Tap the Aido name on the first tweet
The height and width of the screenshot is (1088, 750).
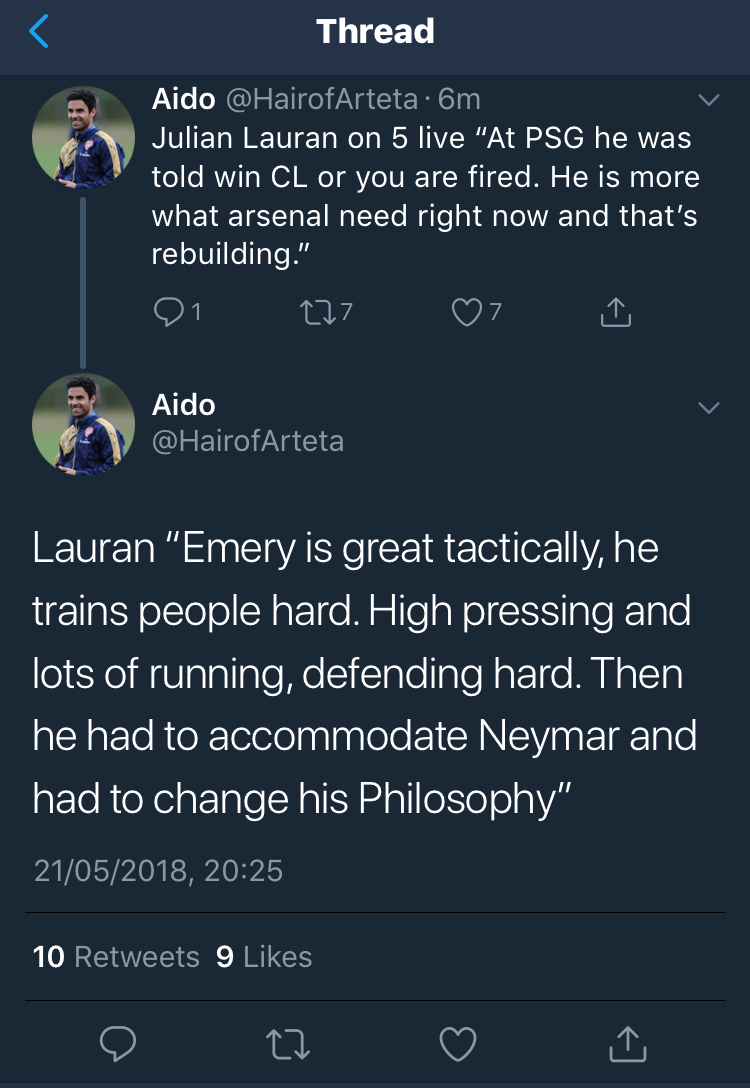pyautogui.click(x=182, y=99)
